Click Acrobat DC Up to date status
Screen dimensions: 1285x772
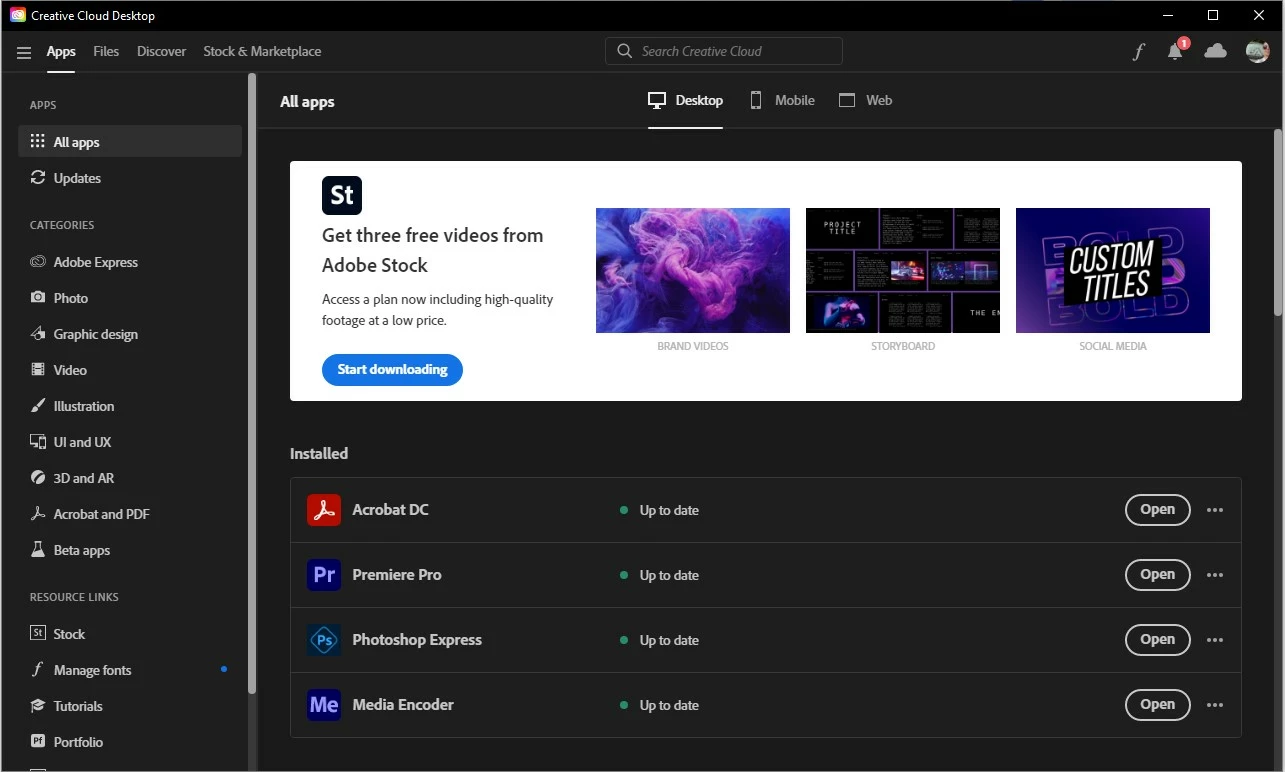[660, 510]
